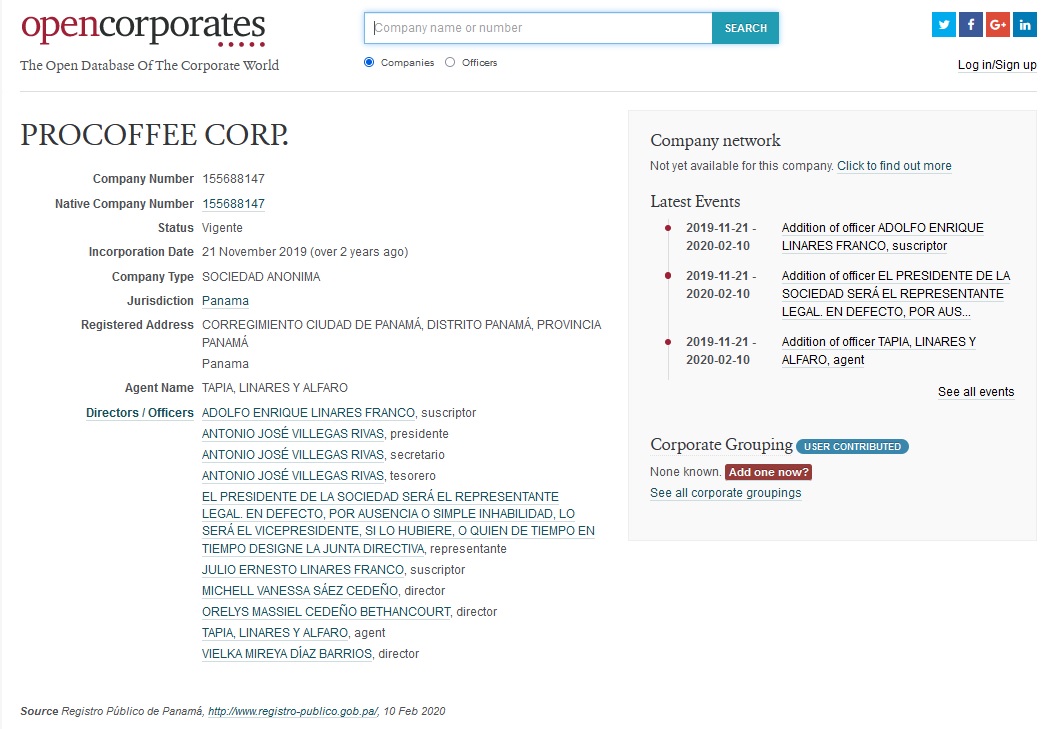Open event: Addition of El Presidente representante
This screenshot has width=1051, height=729.
tap(895, 293)
